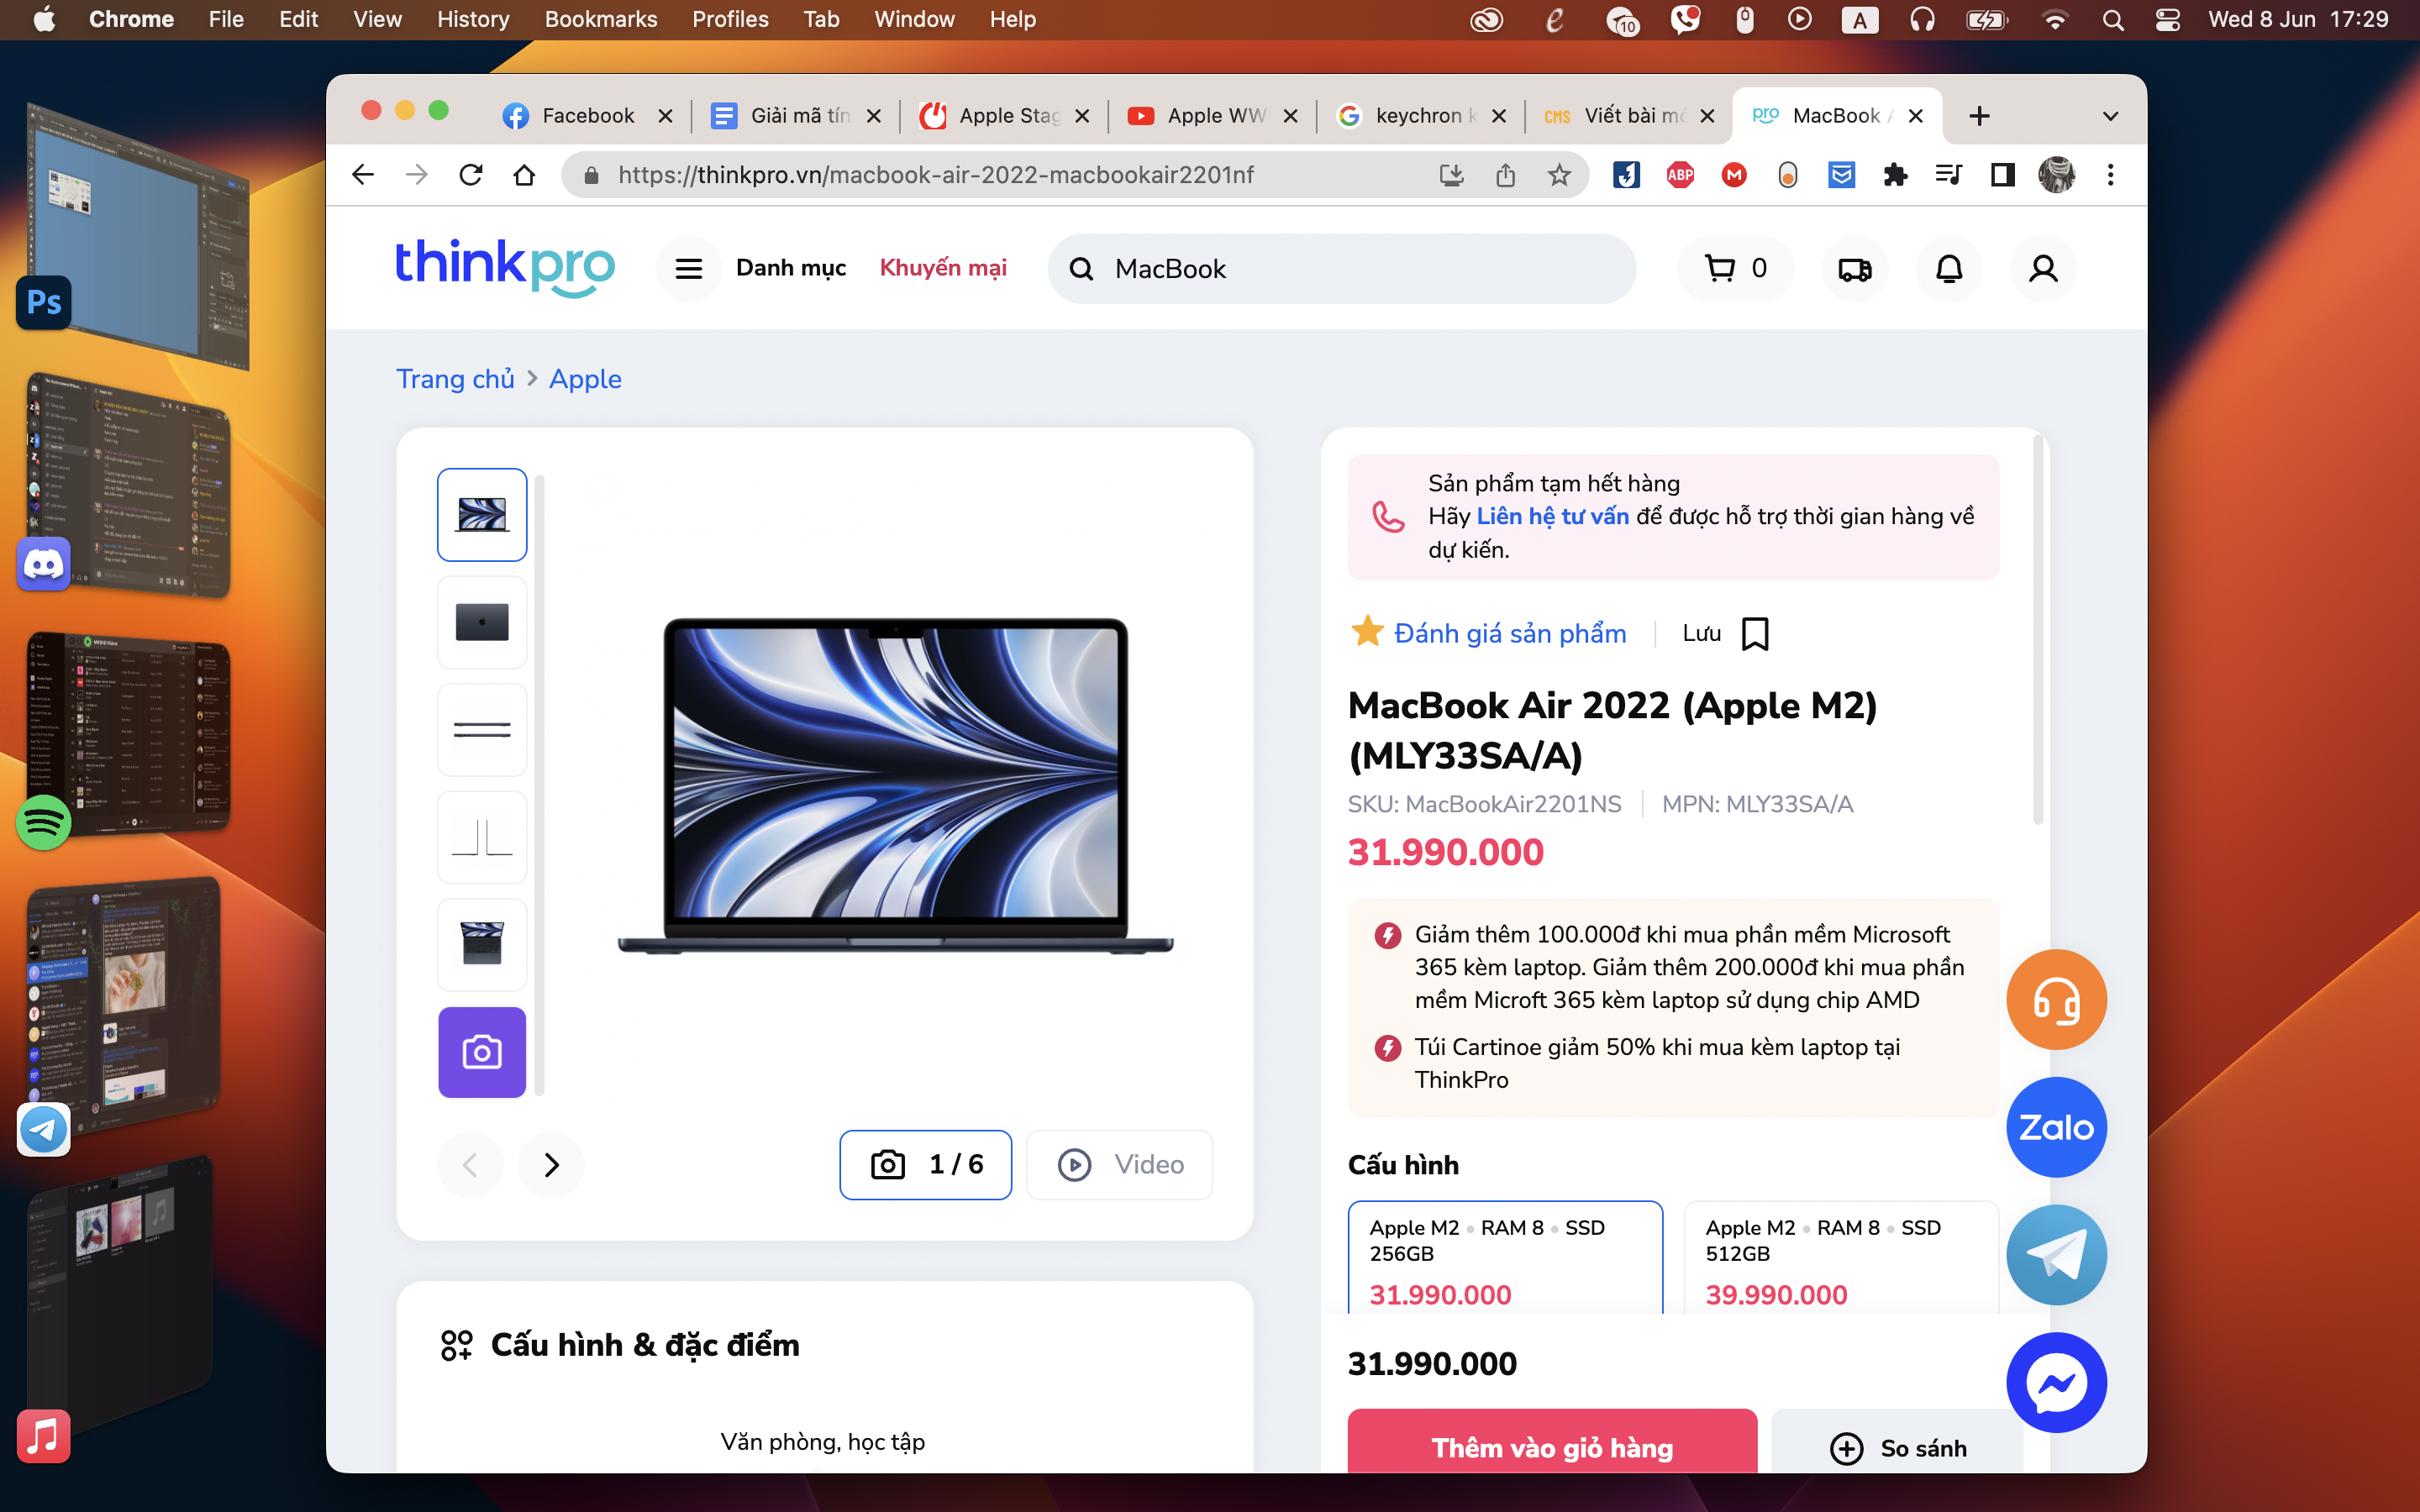Open Spotify from the Stage Manager strip

(x=43, y=823)
